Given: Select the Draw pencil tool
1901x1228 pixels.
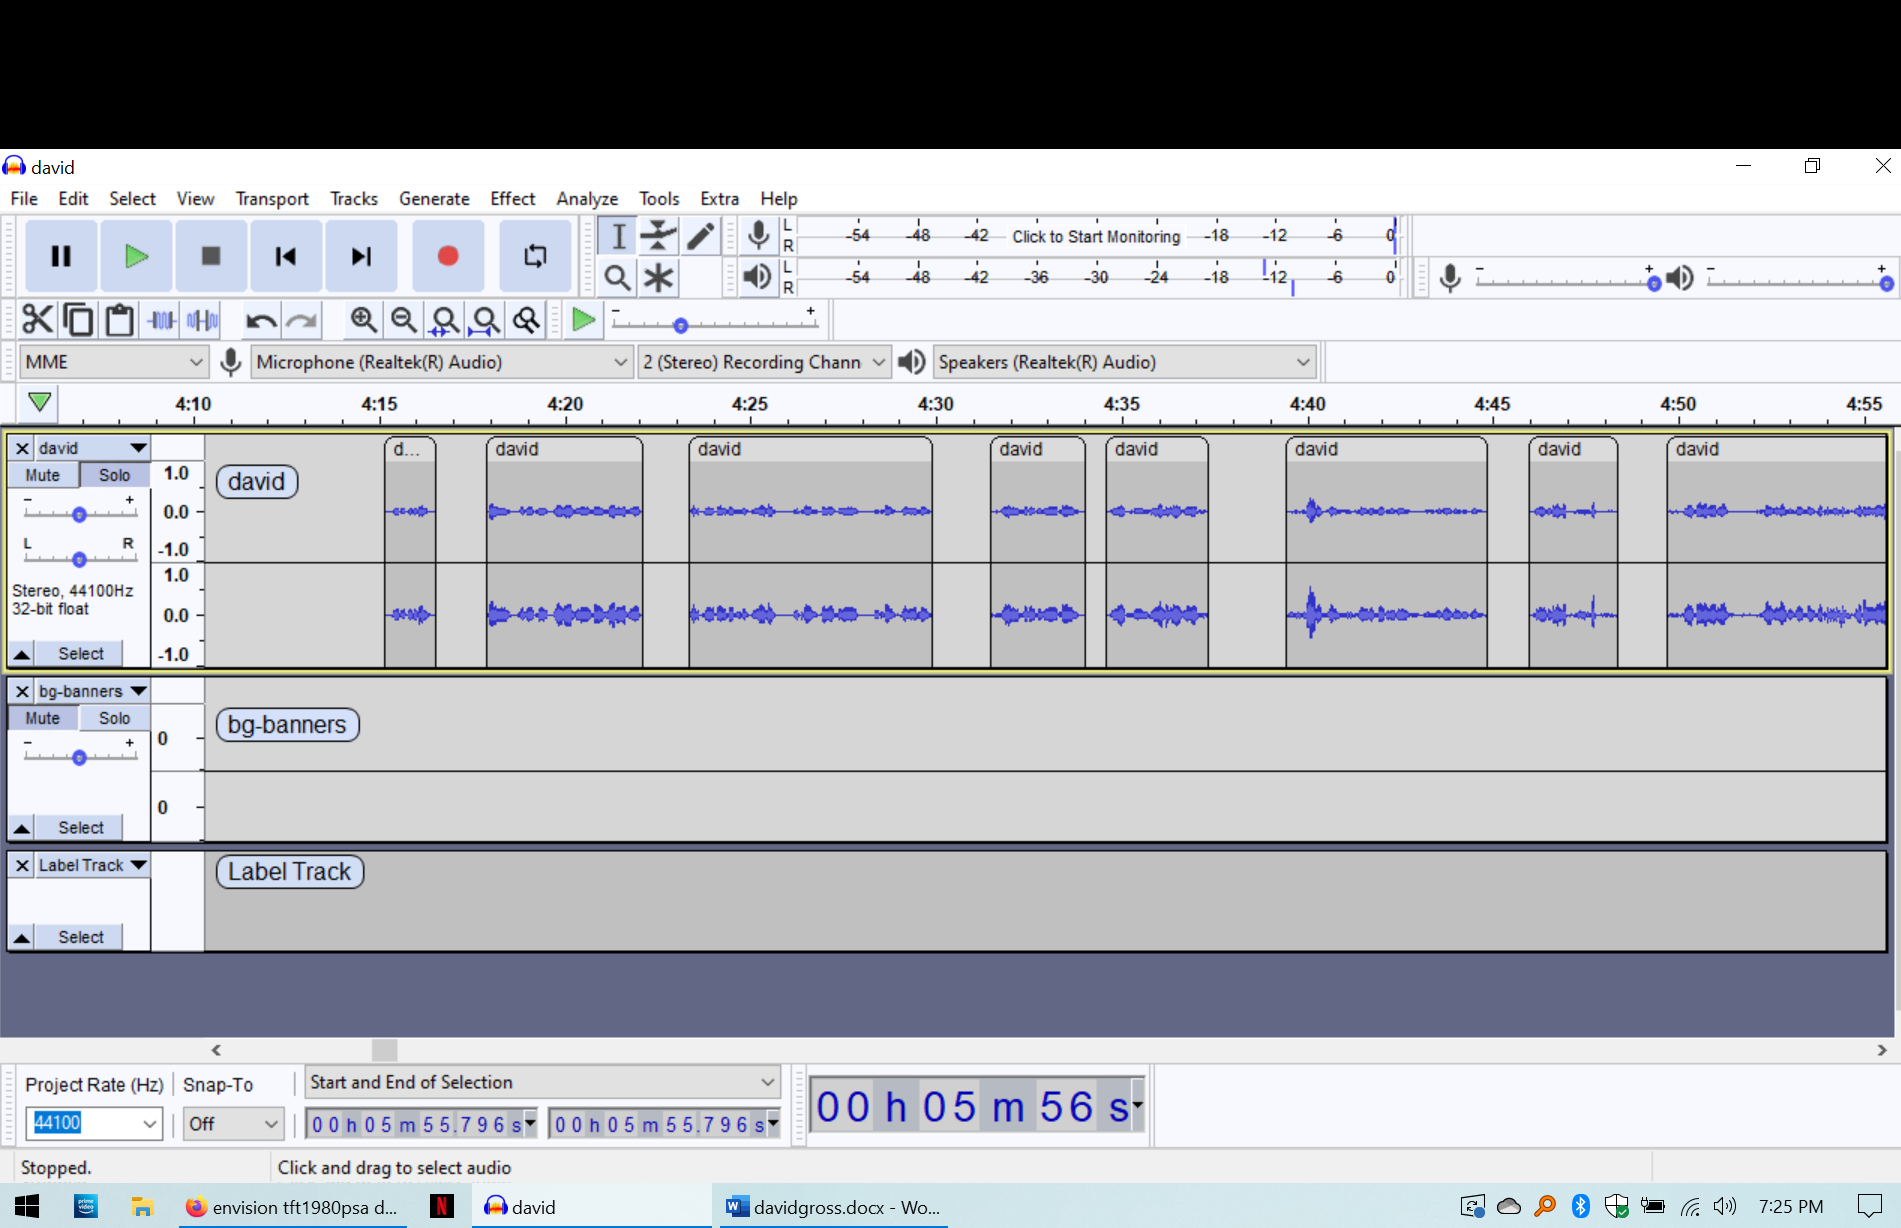Looking at the screenshot, I should 700,236.
